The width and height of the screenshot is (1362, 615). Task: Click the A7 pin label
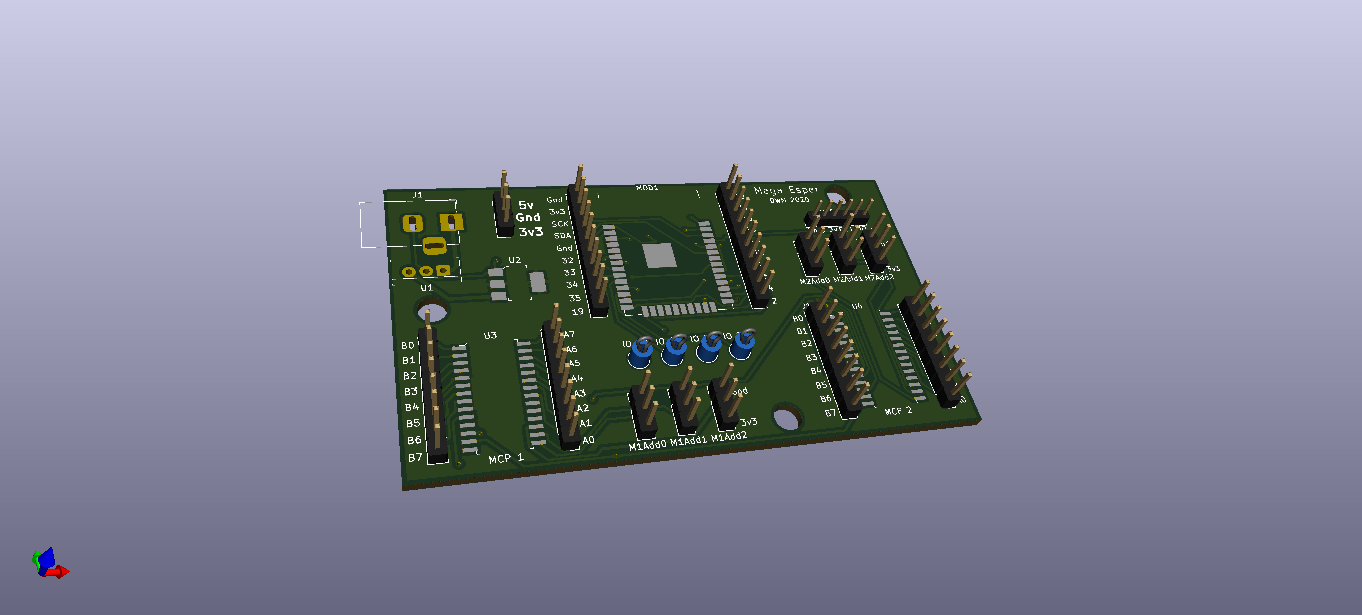pyautogui.click(x=570, y=334)
